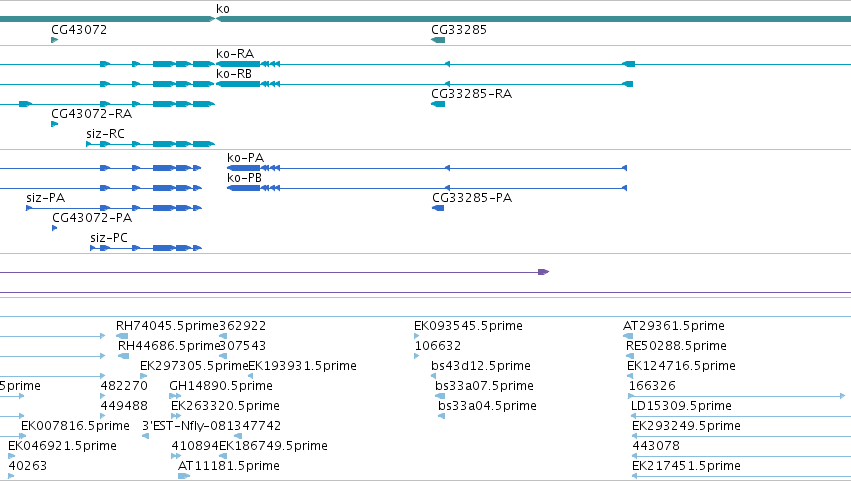Click the ko gene label

tap(223, 9)
